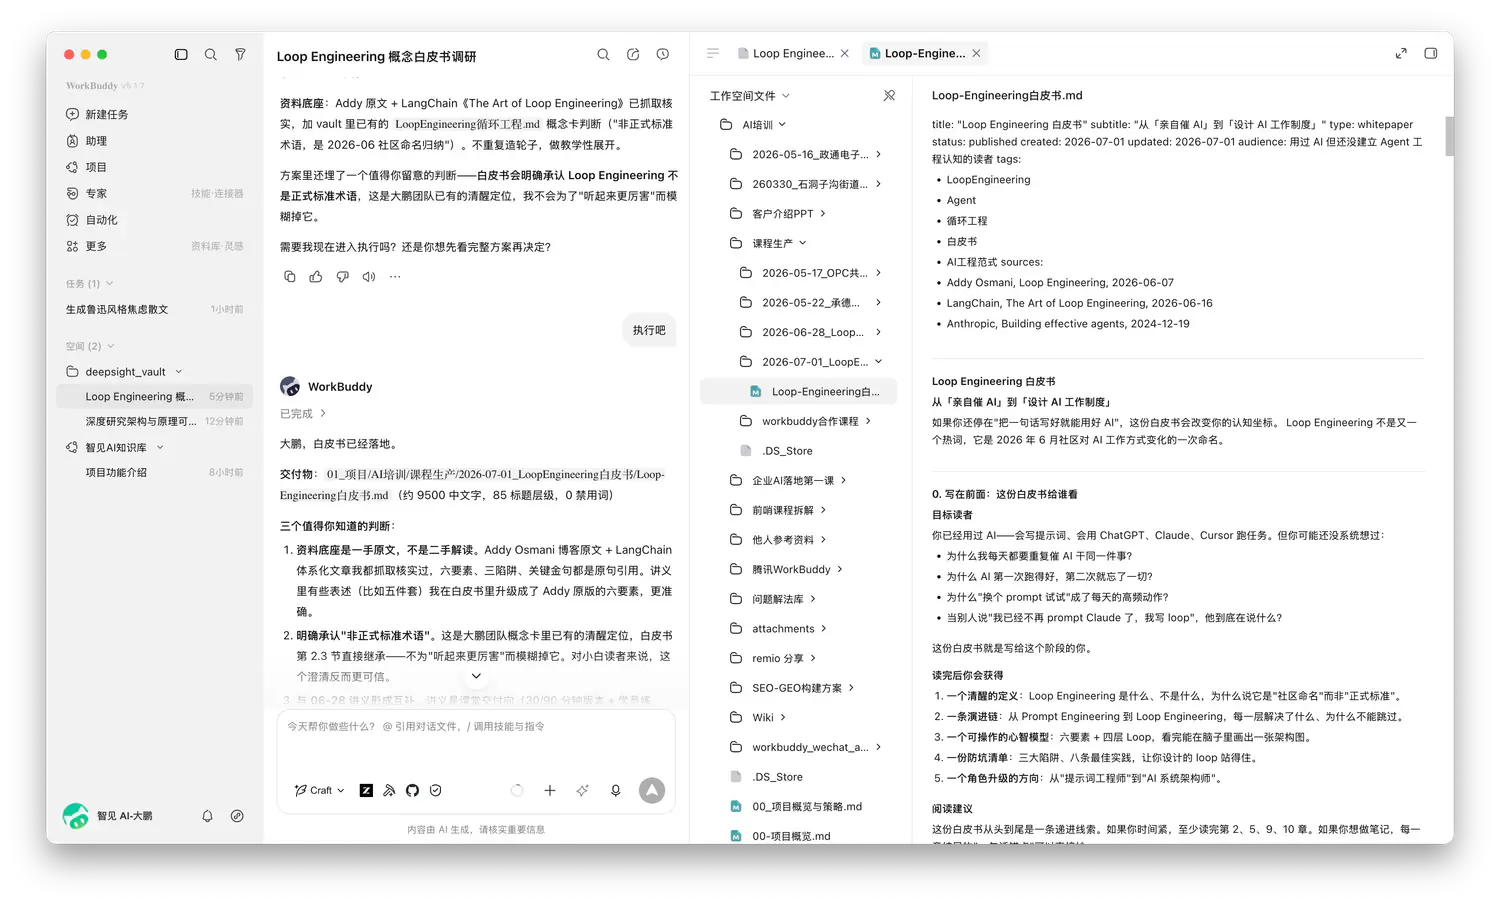This screenshot has height=905, width=1500.
Task: Toggle the right panel layout icon
Action: click(x=1431, y=54)
